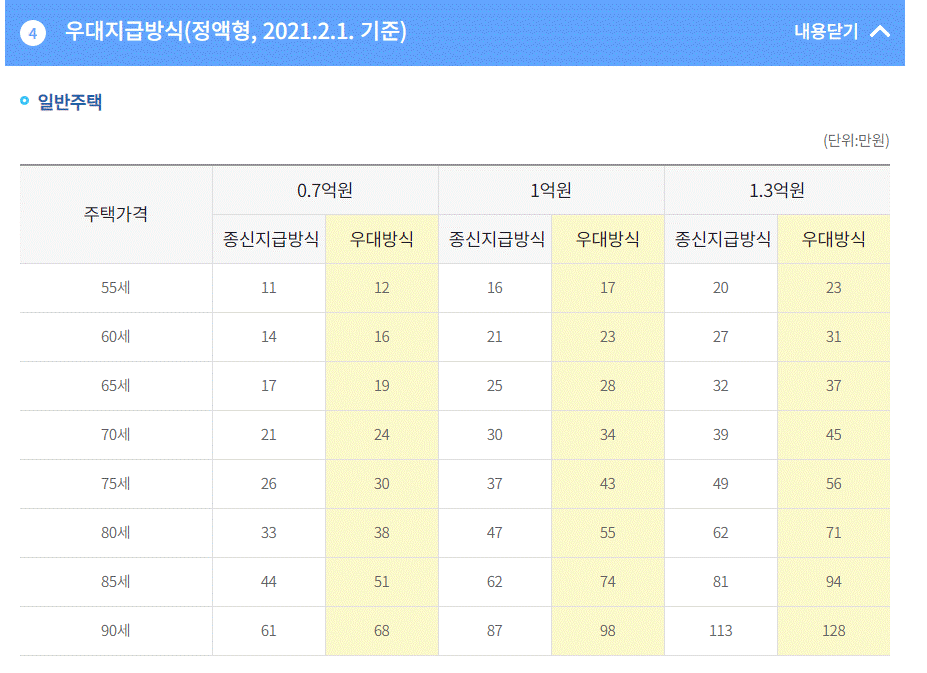Screen dimensions: 927x673
Task: Click value 33 in the 80세 row
Action: pyautogui.click(x=269, y=533)
